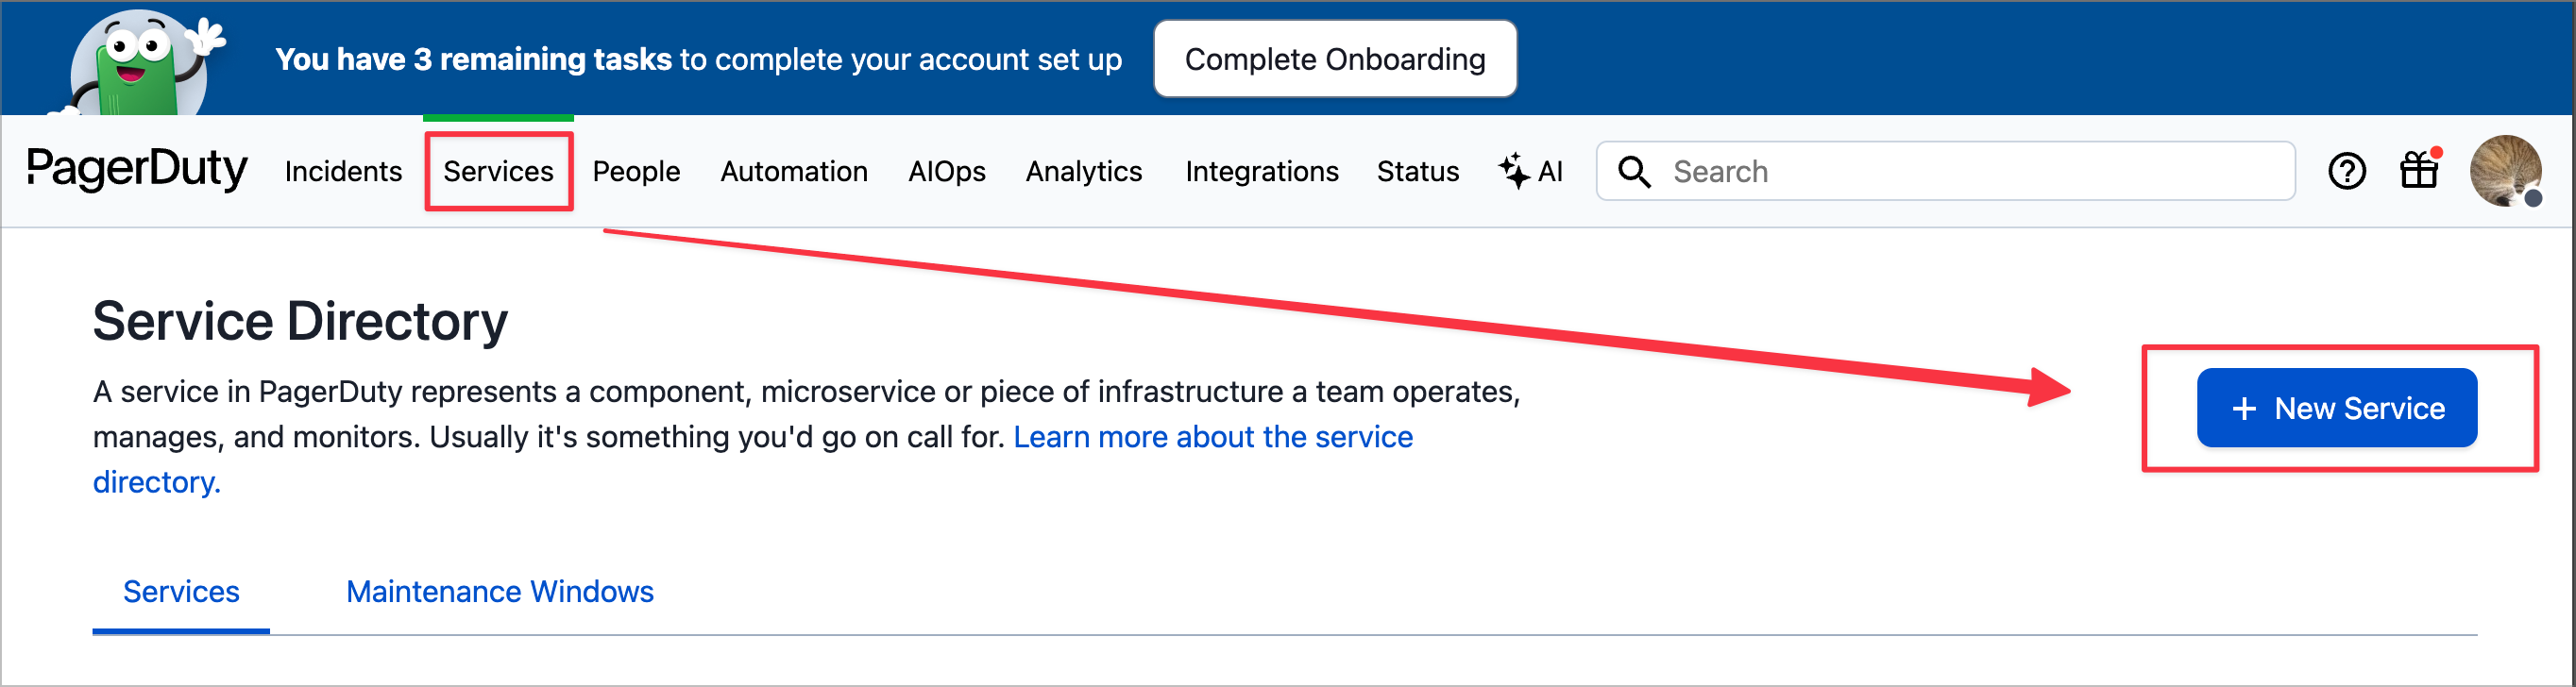Screen dimensions: 2576x687
Task: Expand the Analytics navigation menu
Action: (x=1083, y=171)
